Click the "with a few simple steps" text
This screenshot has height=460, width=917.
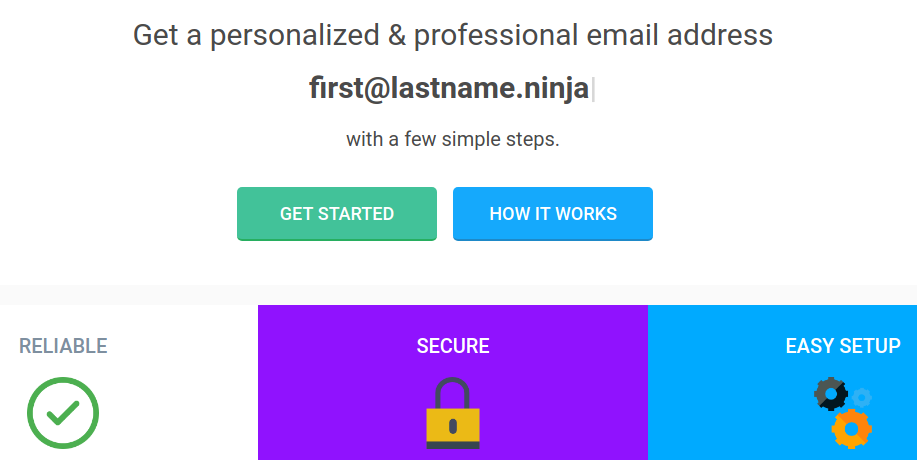click(x=453, y=139)
